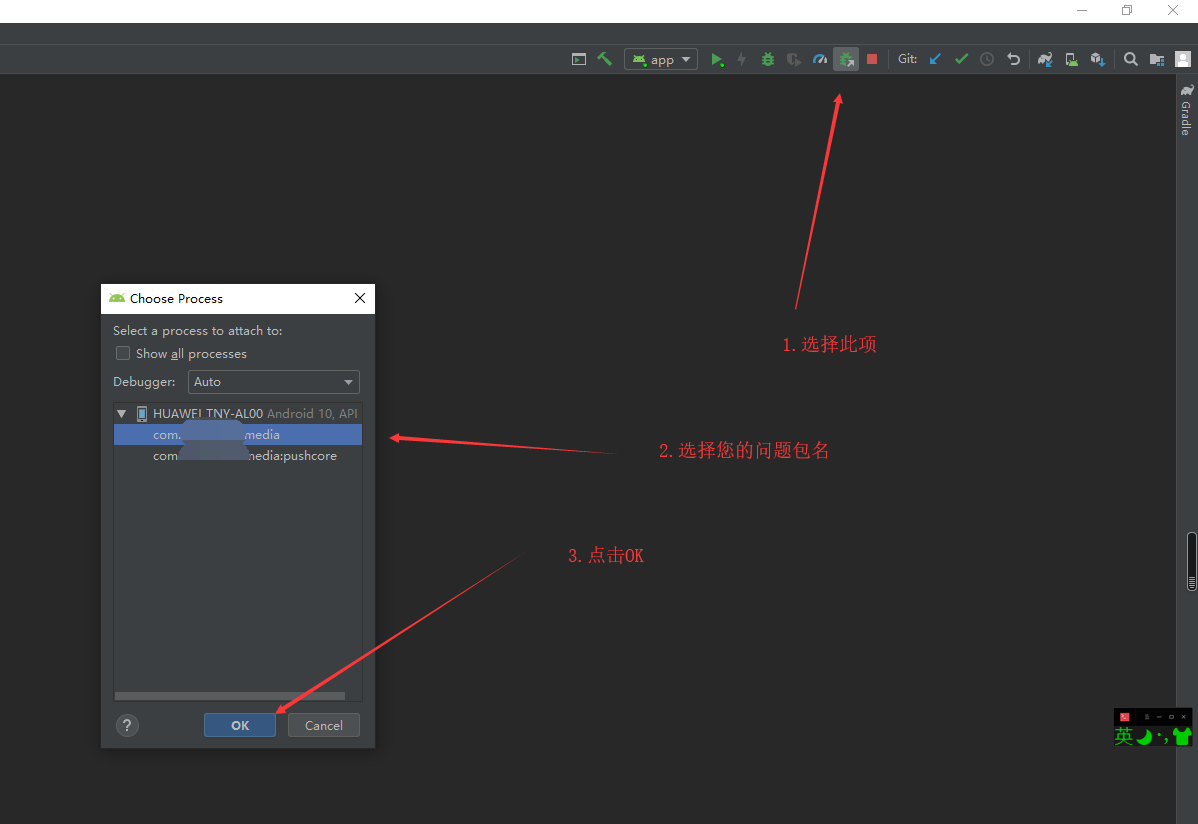Open Attach Debugger to Android Process
The width and height of the screenshot is (1198, 824).
846,59
